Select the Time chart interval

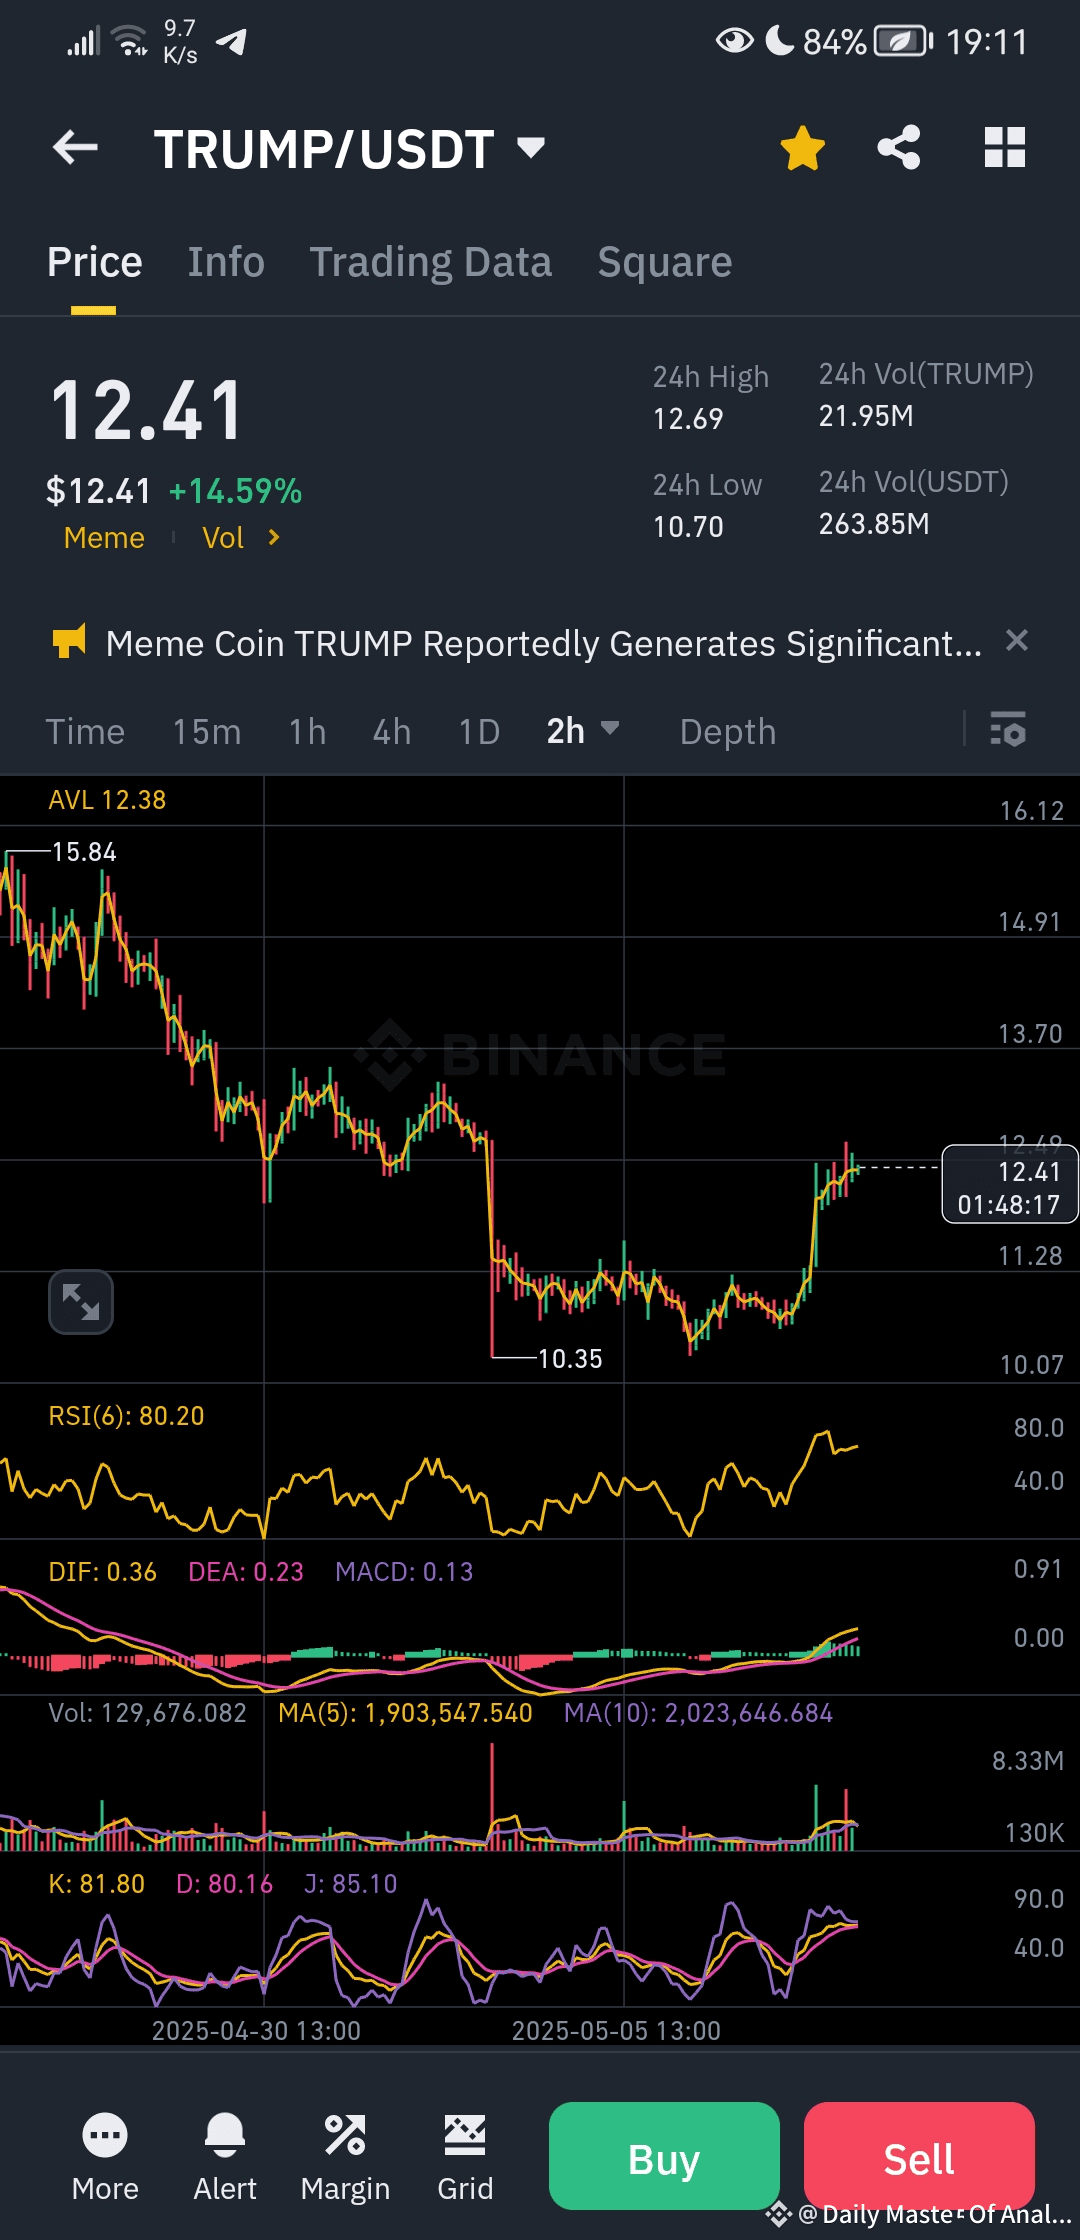point(85,732)
